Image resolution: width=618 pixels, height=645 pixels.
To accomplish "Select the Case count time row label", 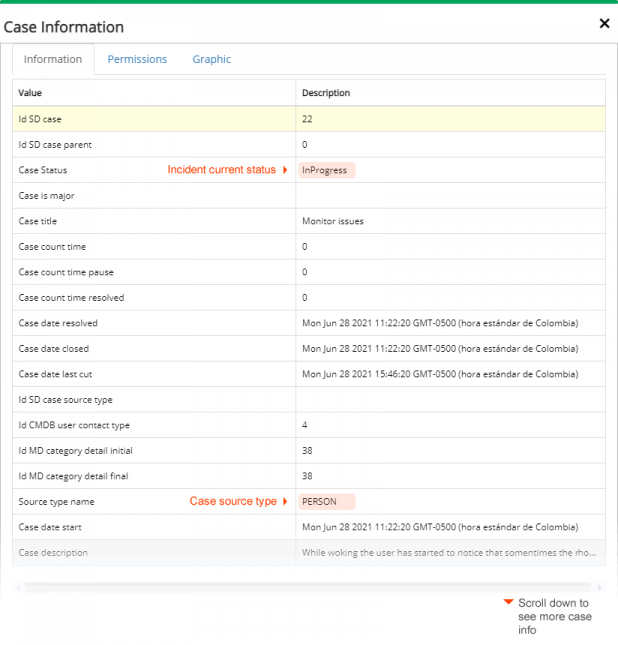I will [52, 247].
